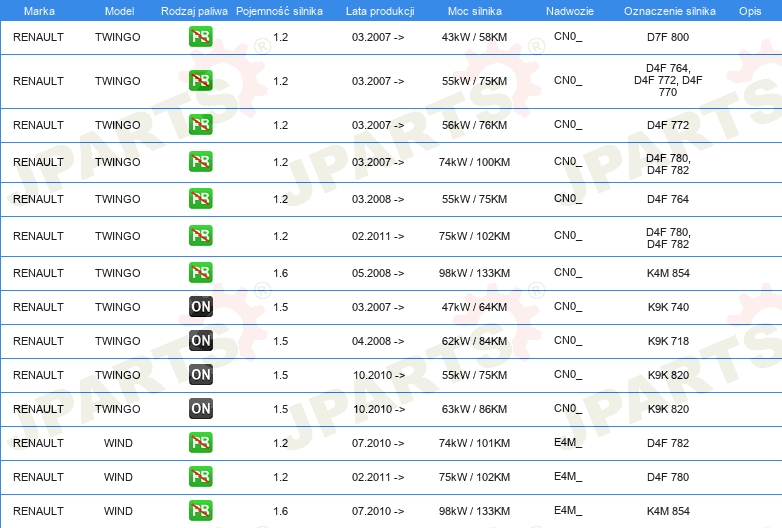Click the 05.2008 -> production date cell

pos(378,273)
